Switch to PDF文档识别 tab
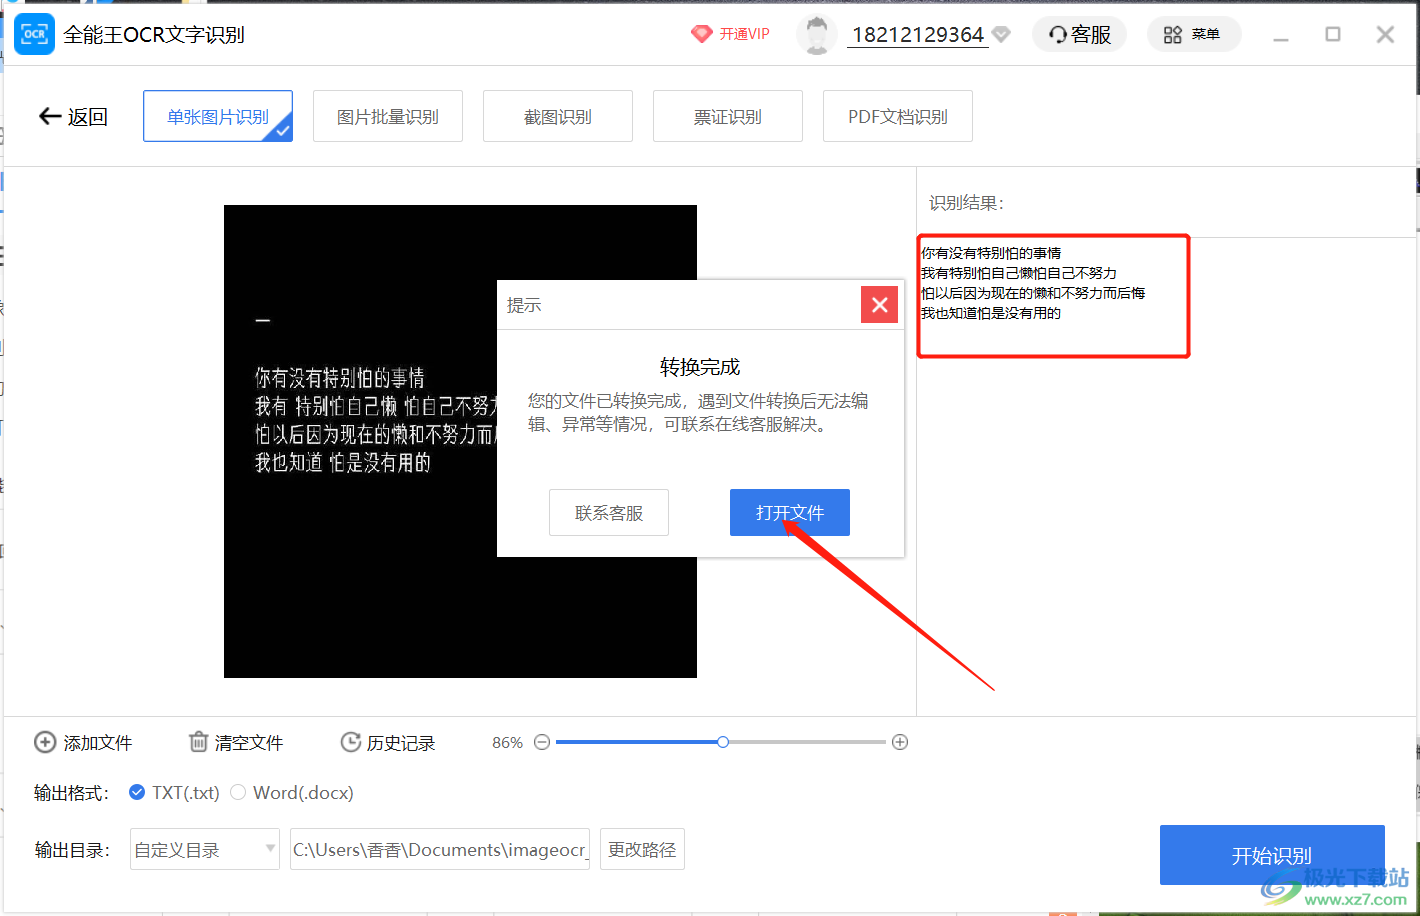 (898, 116)
